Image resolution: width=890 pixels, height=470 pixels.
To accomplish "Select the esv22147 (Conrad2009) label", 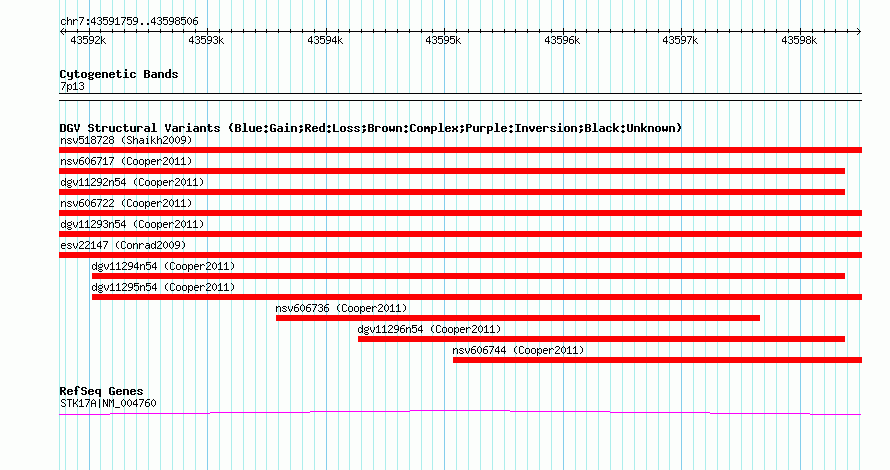I will (123, 245).
